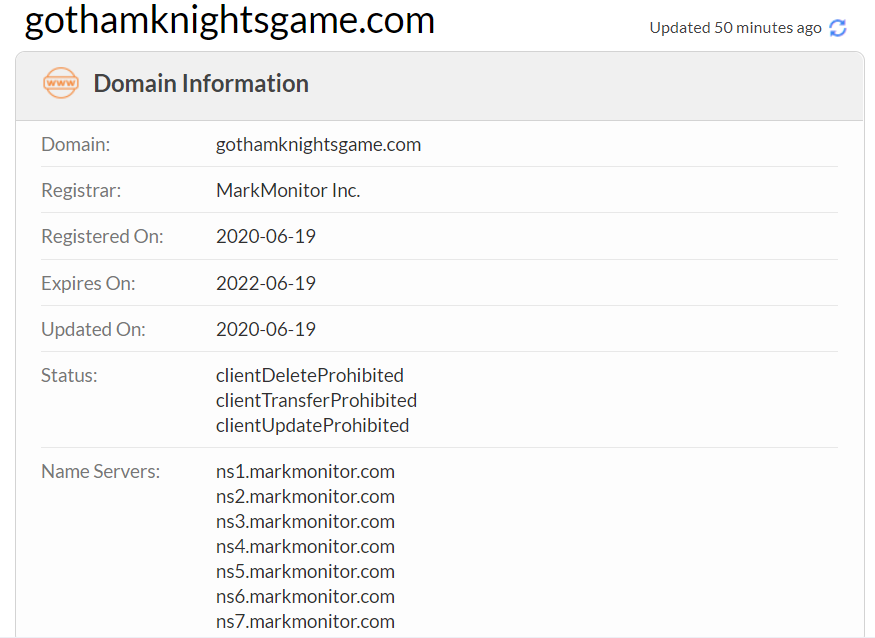Click the Expires On date 2022-06-19
Image resolution: width=875 pixels, height=638 pixels.
(266, 283)
